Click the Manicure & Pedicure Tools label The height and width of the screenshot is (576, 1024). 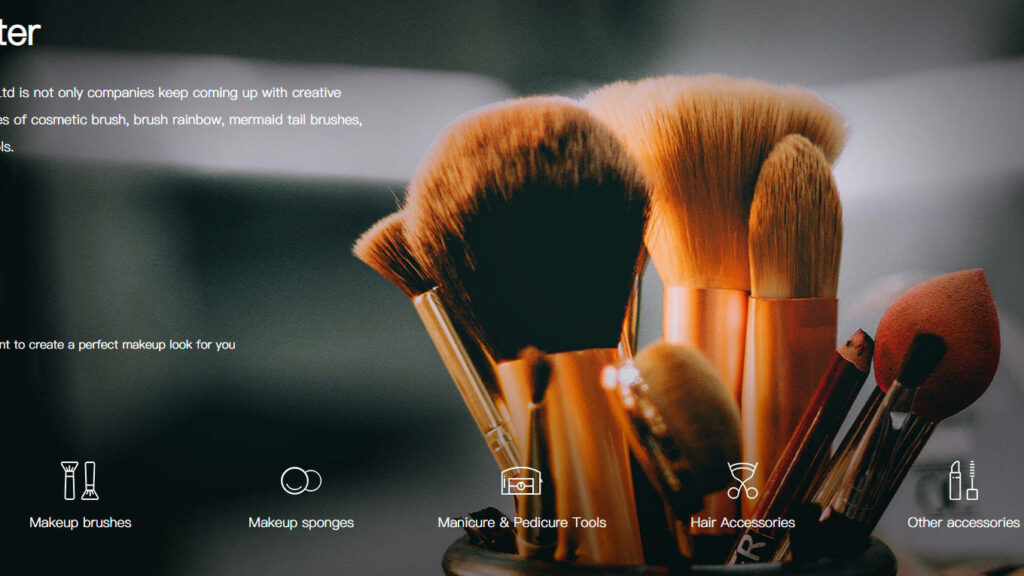point(521,522)
